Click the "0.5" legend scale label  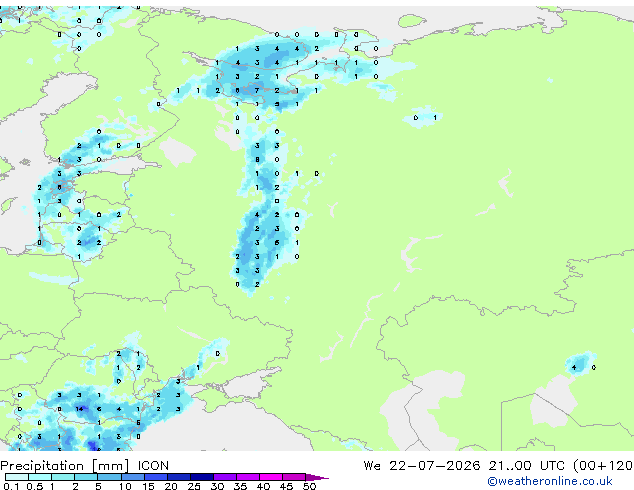pyautogui.click(x=35, y=486)
